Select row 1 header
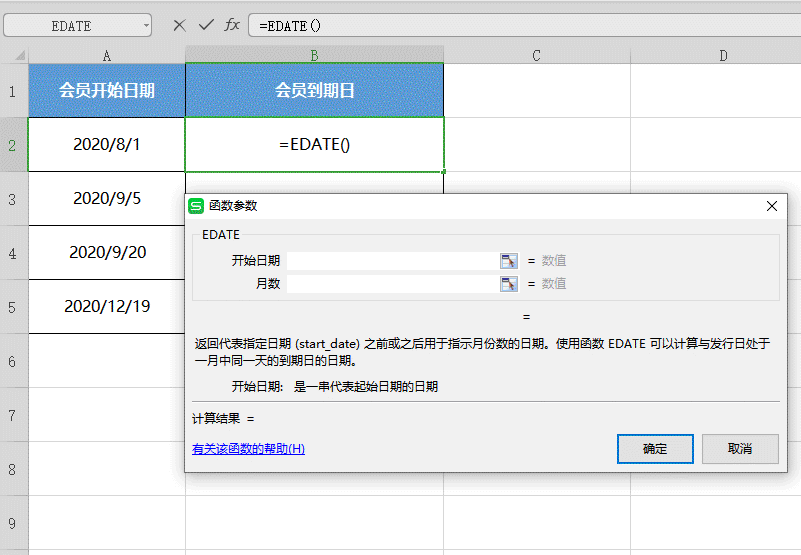Image resolution: width=801 pixels, height=555 pixels. tap(13, 91)
